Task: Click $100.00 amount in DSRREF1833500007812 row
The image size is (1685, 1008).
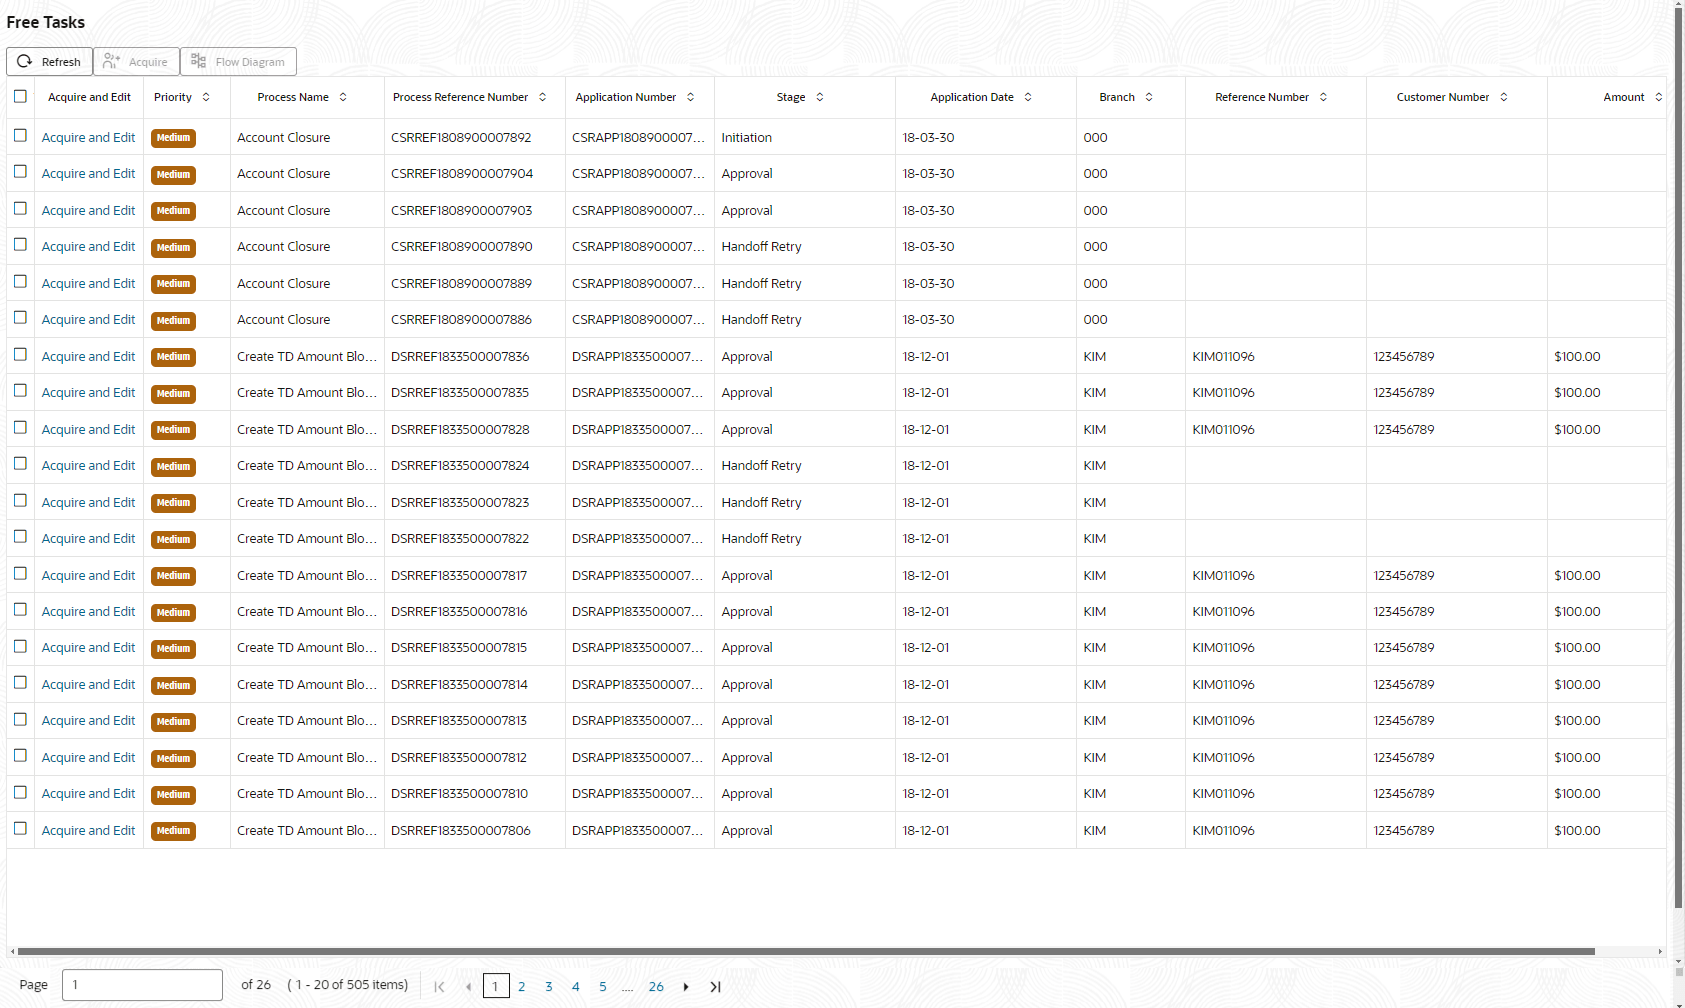Action: 1578,758
